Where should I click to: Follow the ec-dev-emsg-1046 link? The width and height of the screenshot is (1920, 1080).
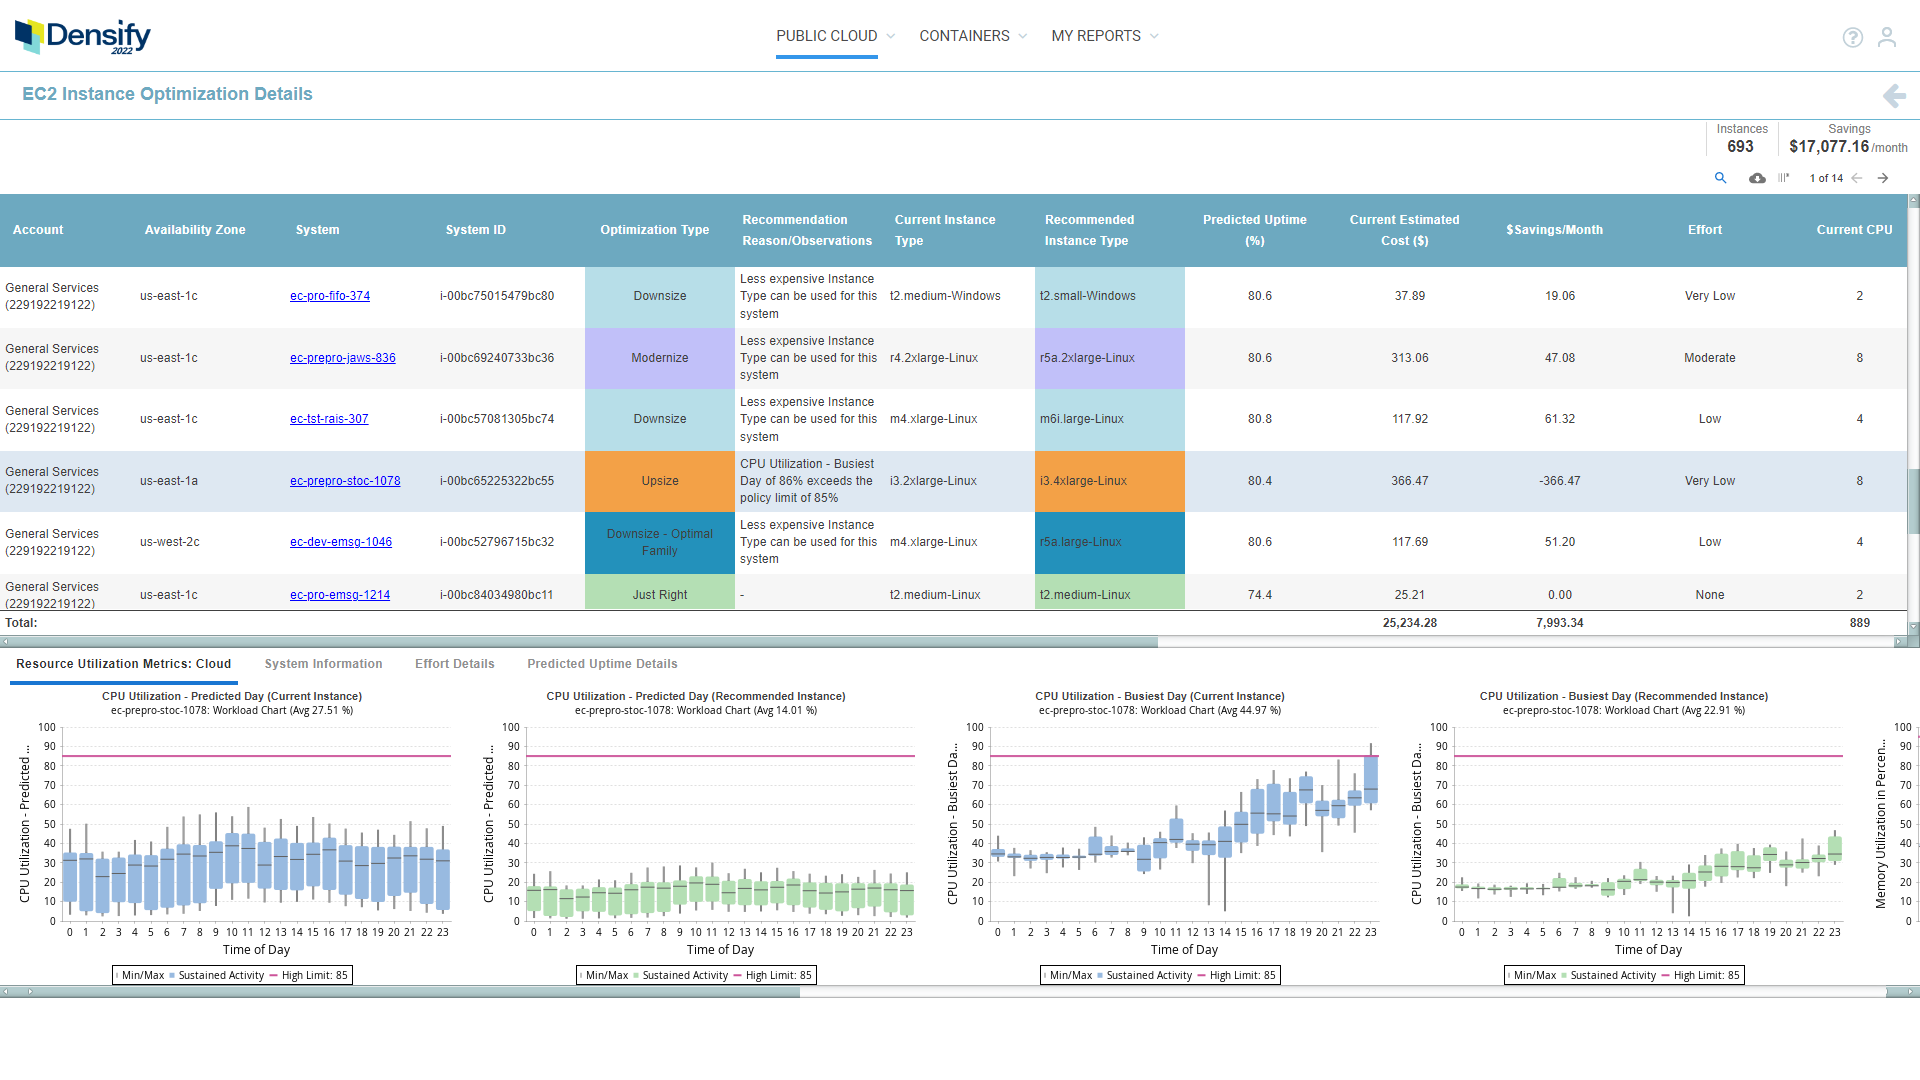coord(341,541)
